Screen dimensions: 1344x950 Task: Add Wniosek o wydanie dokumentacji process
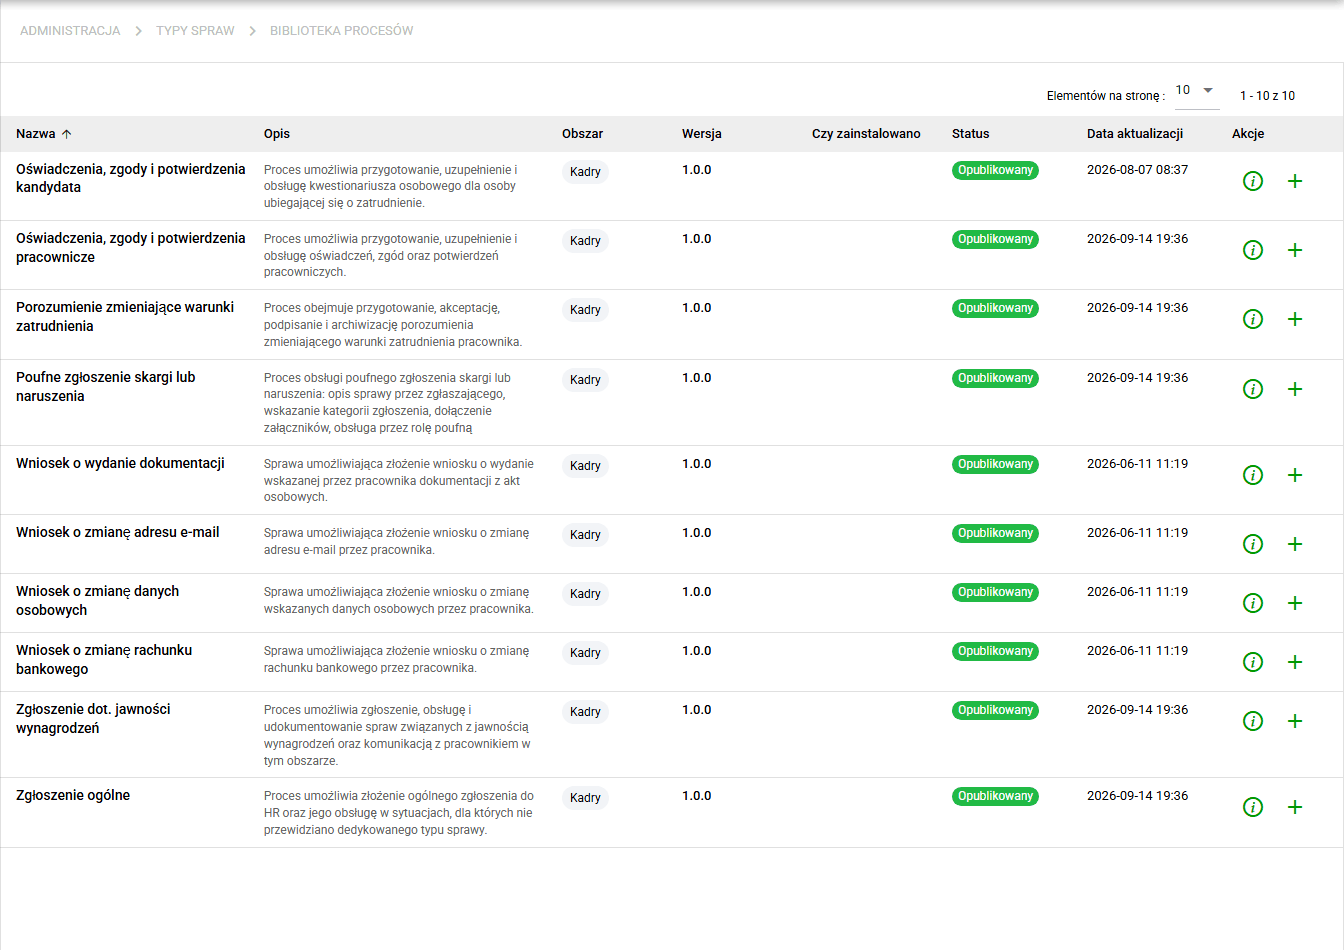pos(1295,475)
